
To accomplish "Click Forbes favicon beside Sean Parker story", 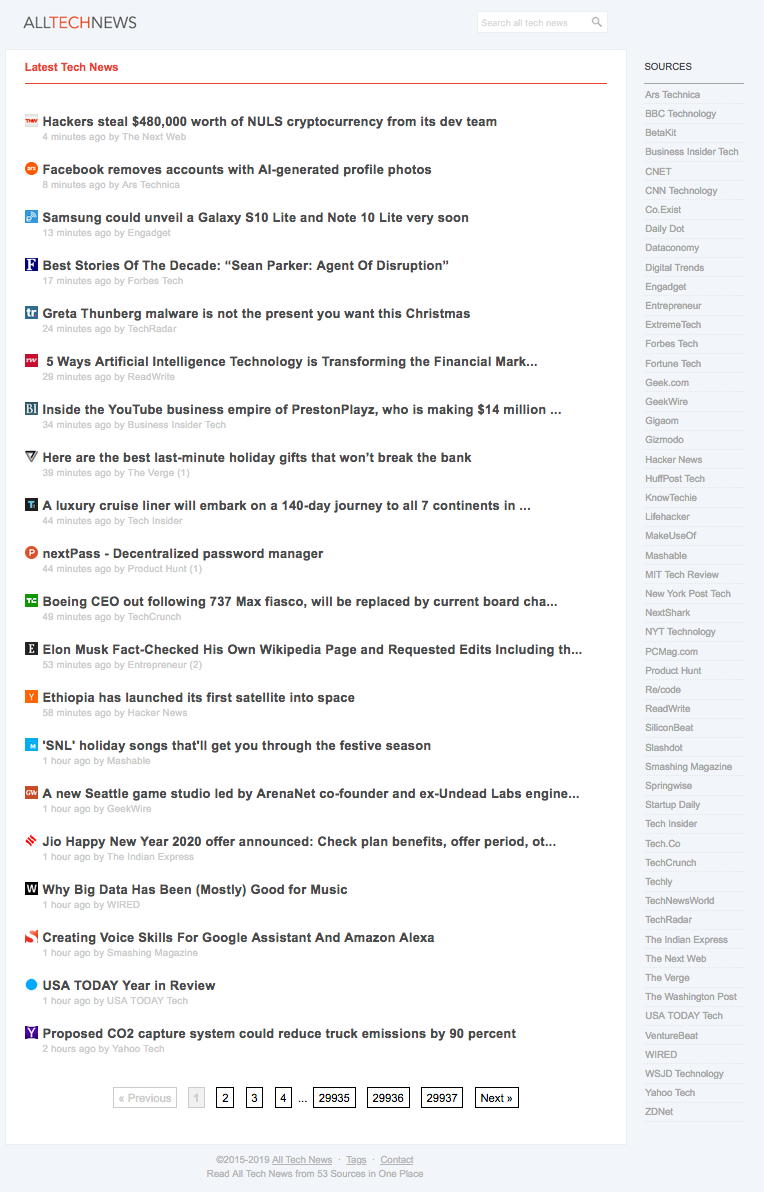I will [31, 265].
